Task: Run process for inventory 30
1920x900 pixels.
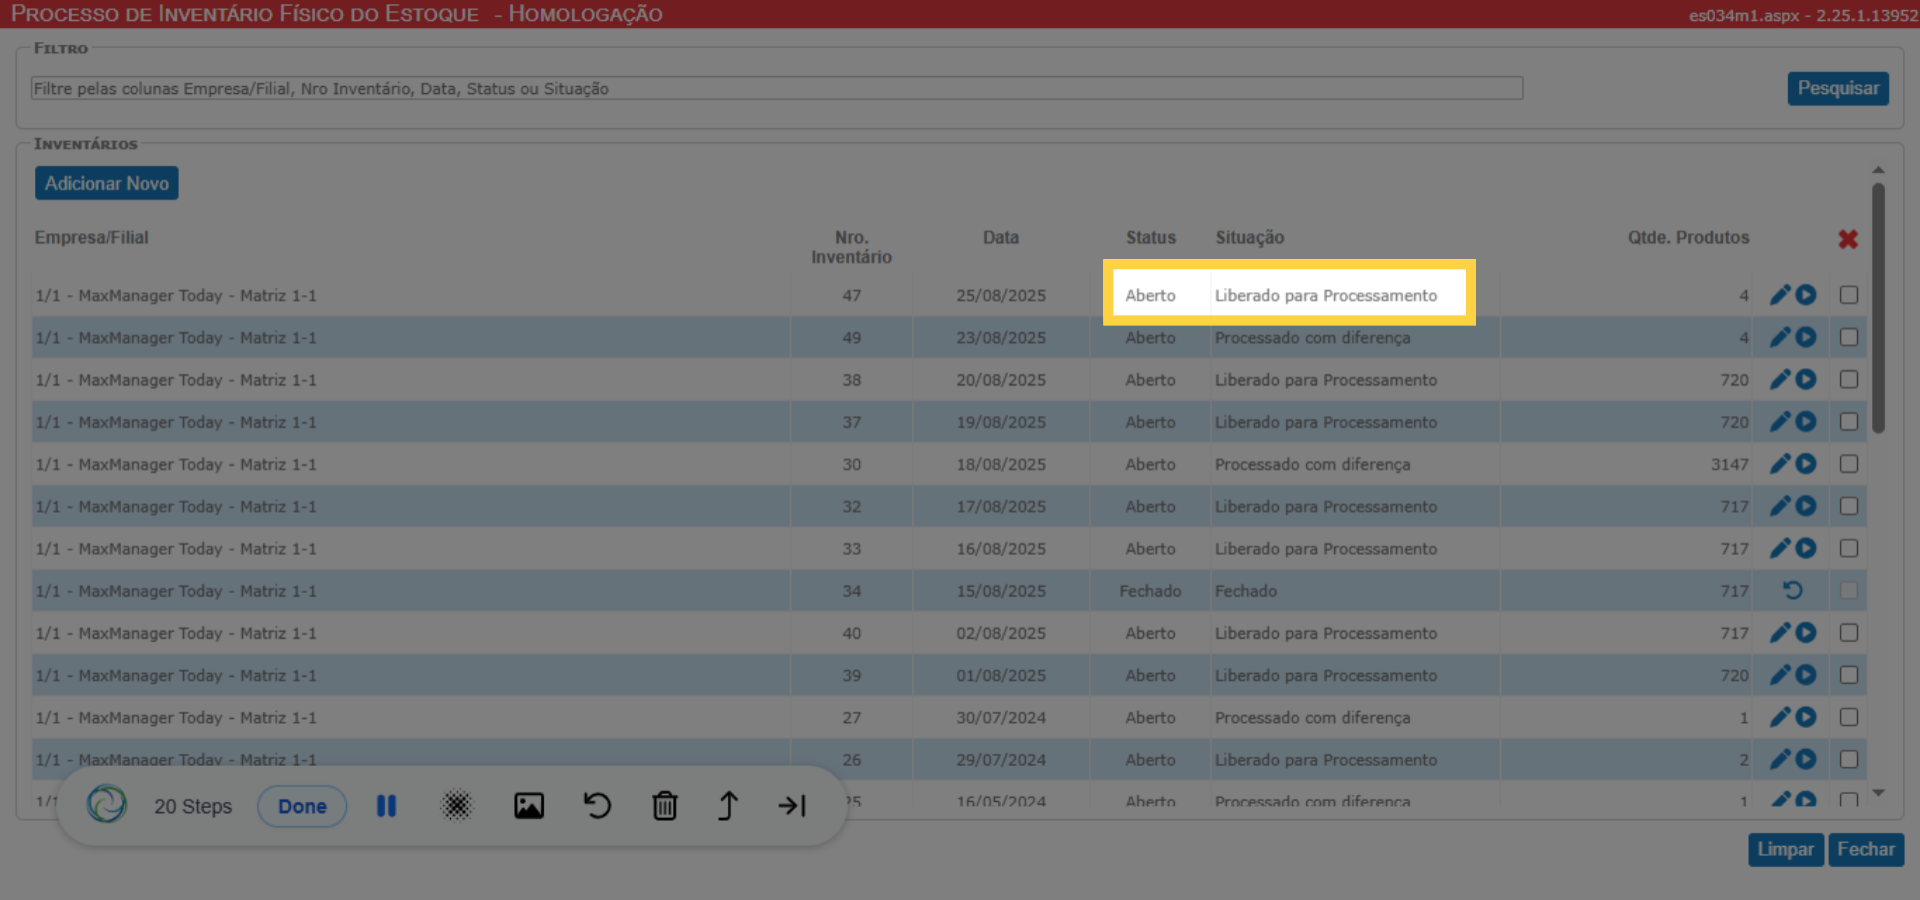Action: coord(1806,464)
